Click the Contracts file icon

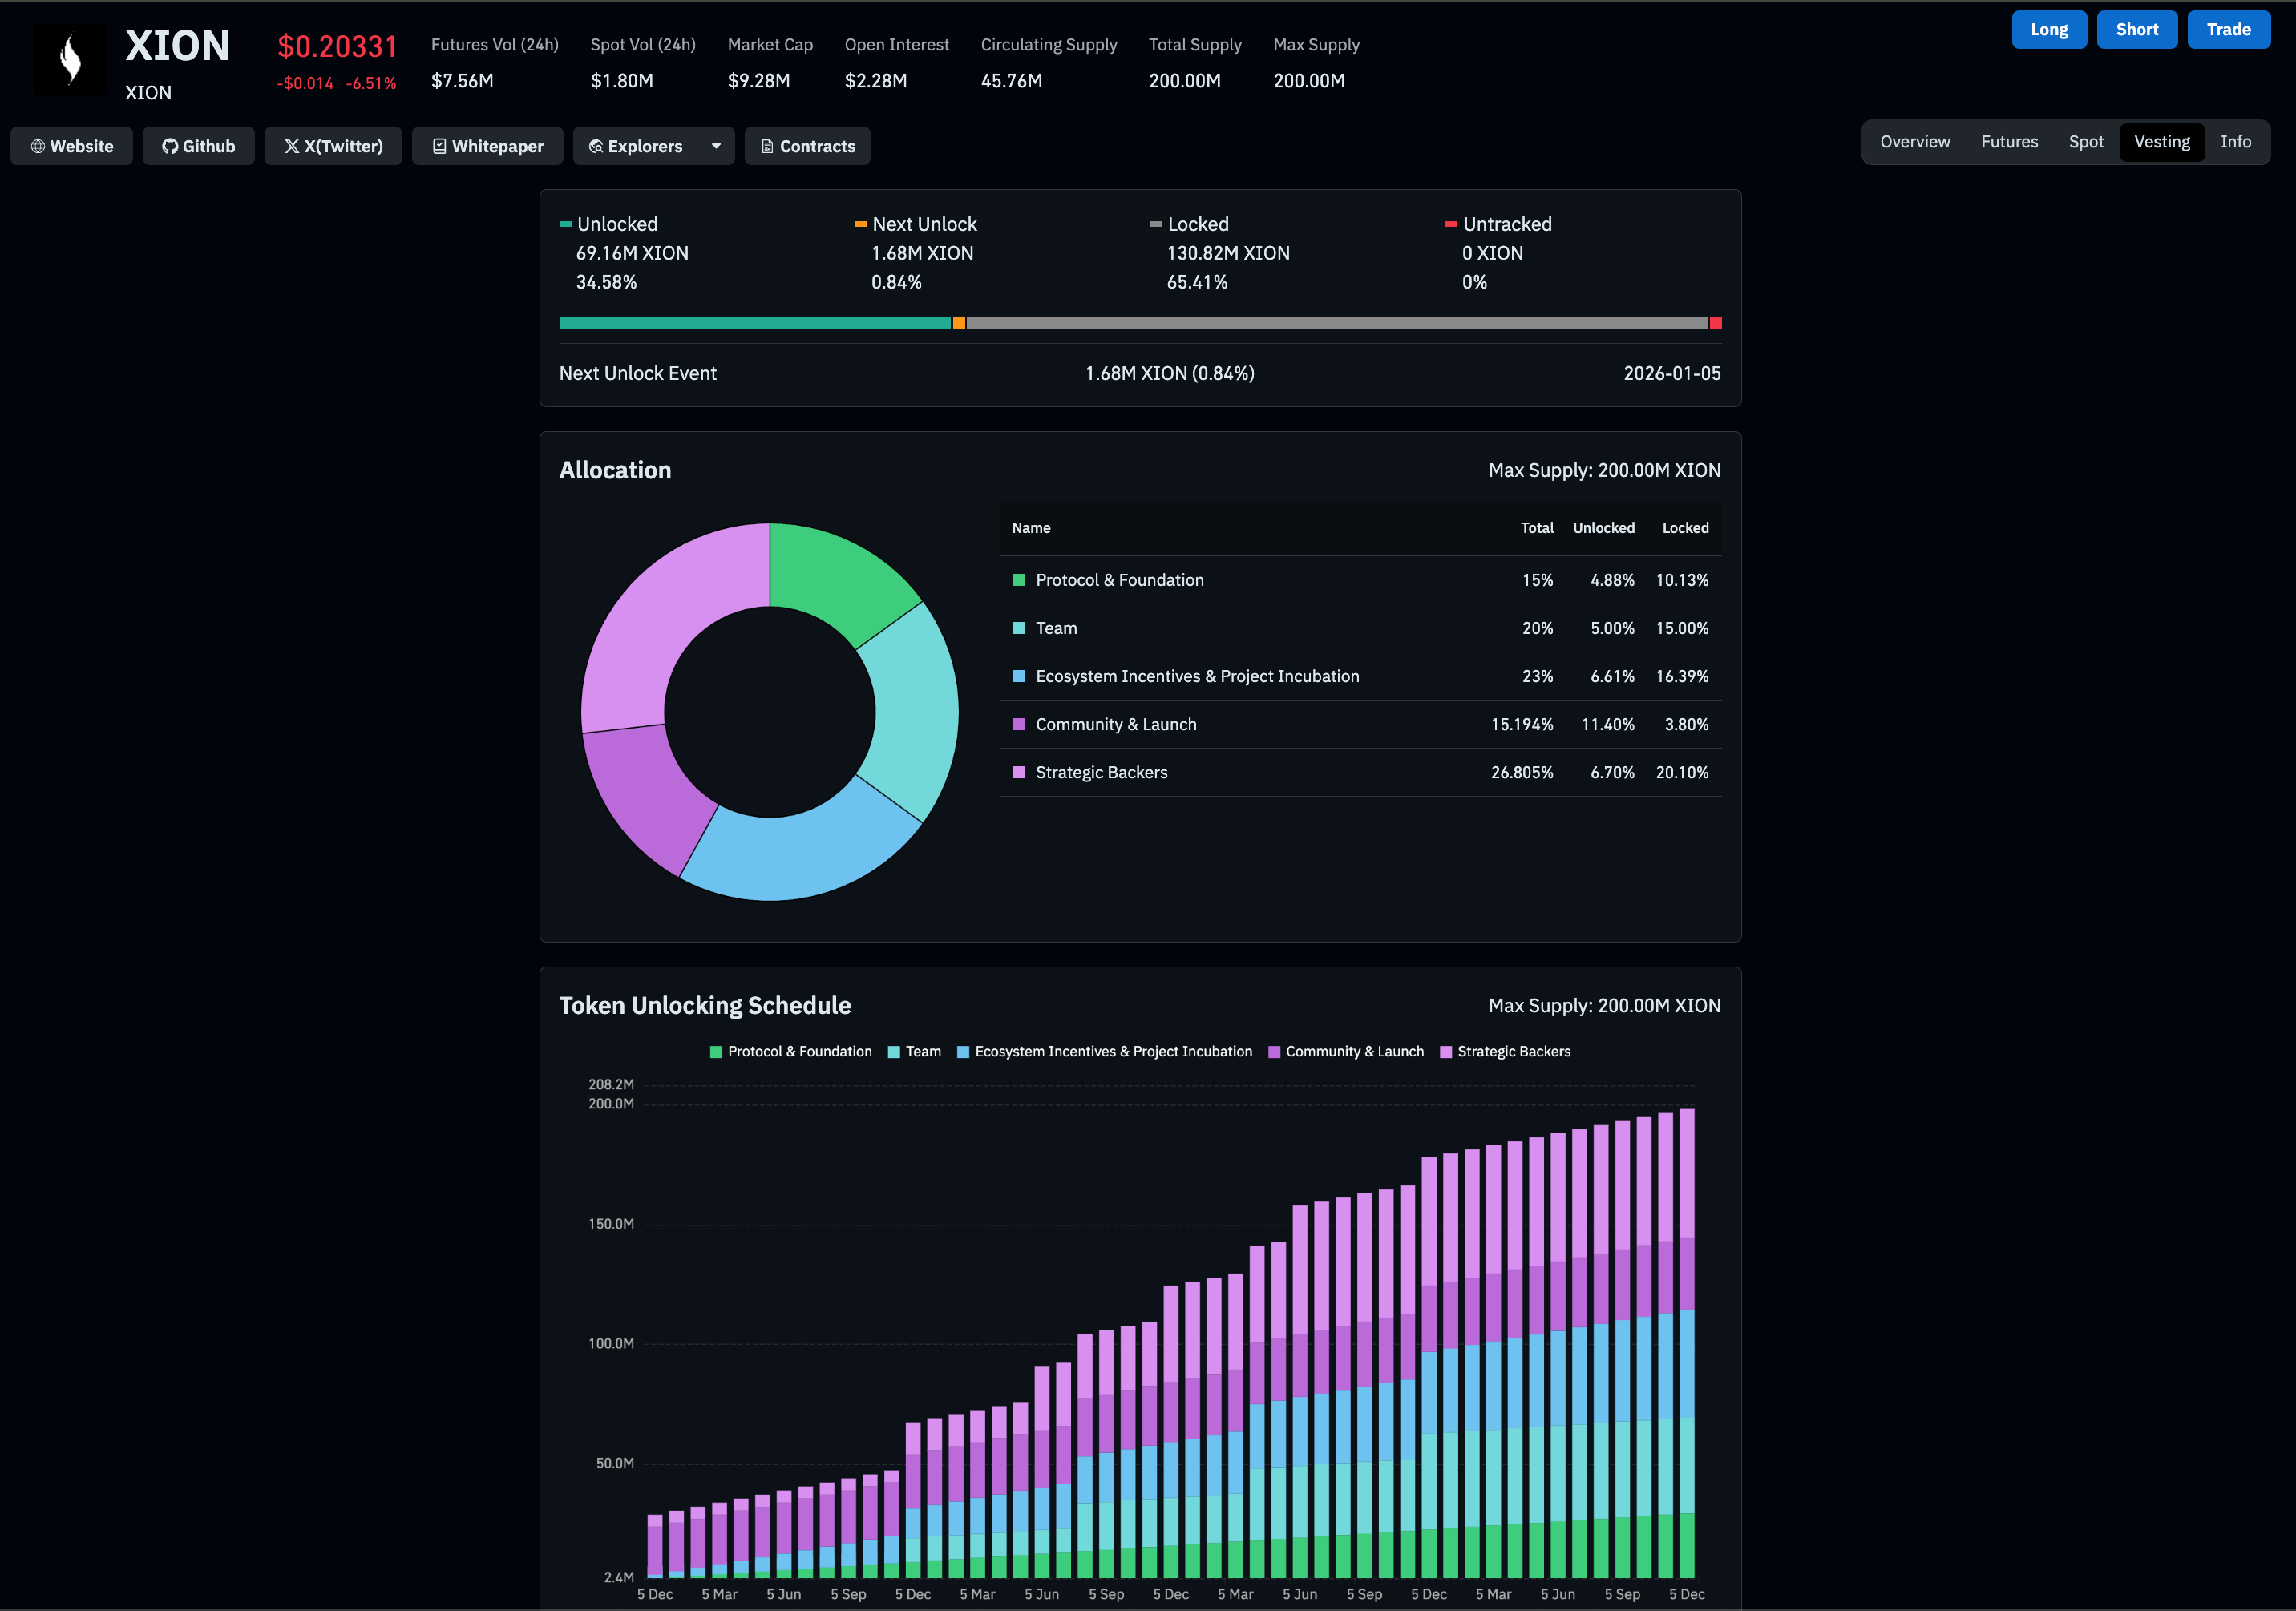click(x=767, y=147)
